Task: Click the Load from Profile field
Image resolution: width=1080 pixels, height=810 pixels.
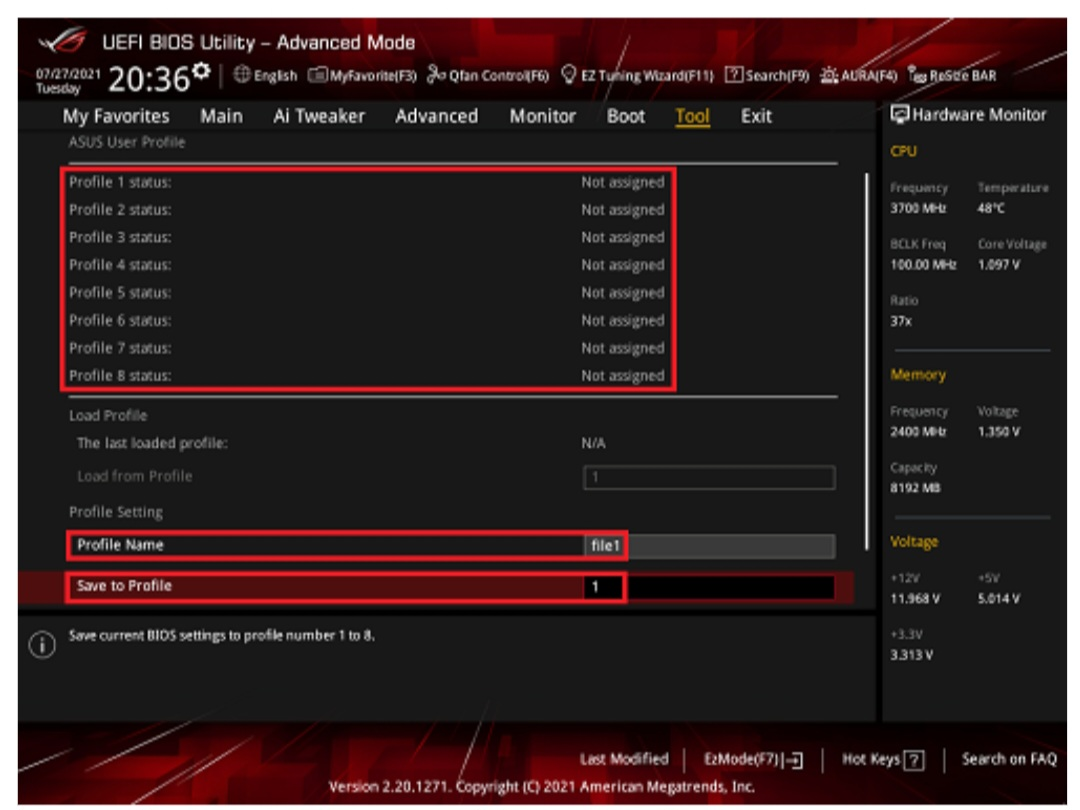Action: point(709,477)
